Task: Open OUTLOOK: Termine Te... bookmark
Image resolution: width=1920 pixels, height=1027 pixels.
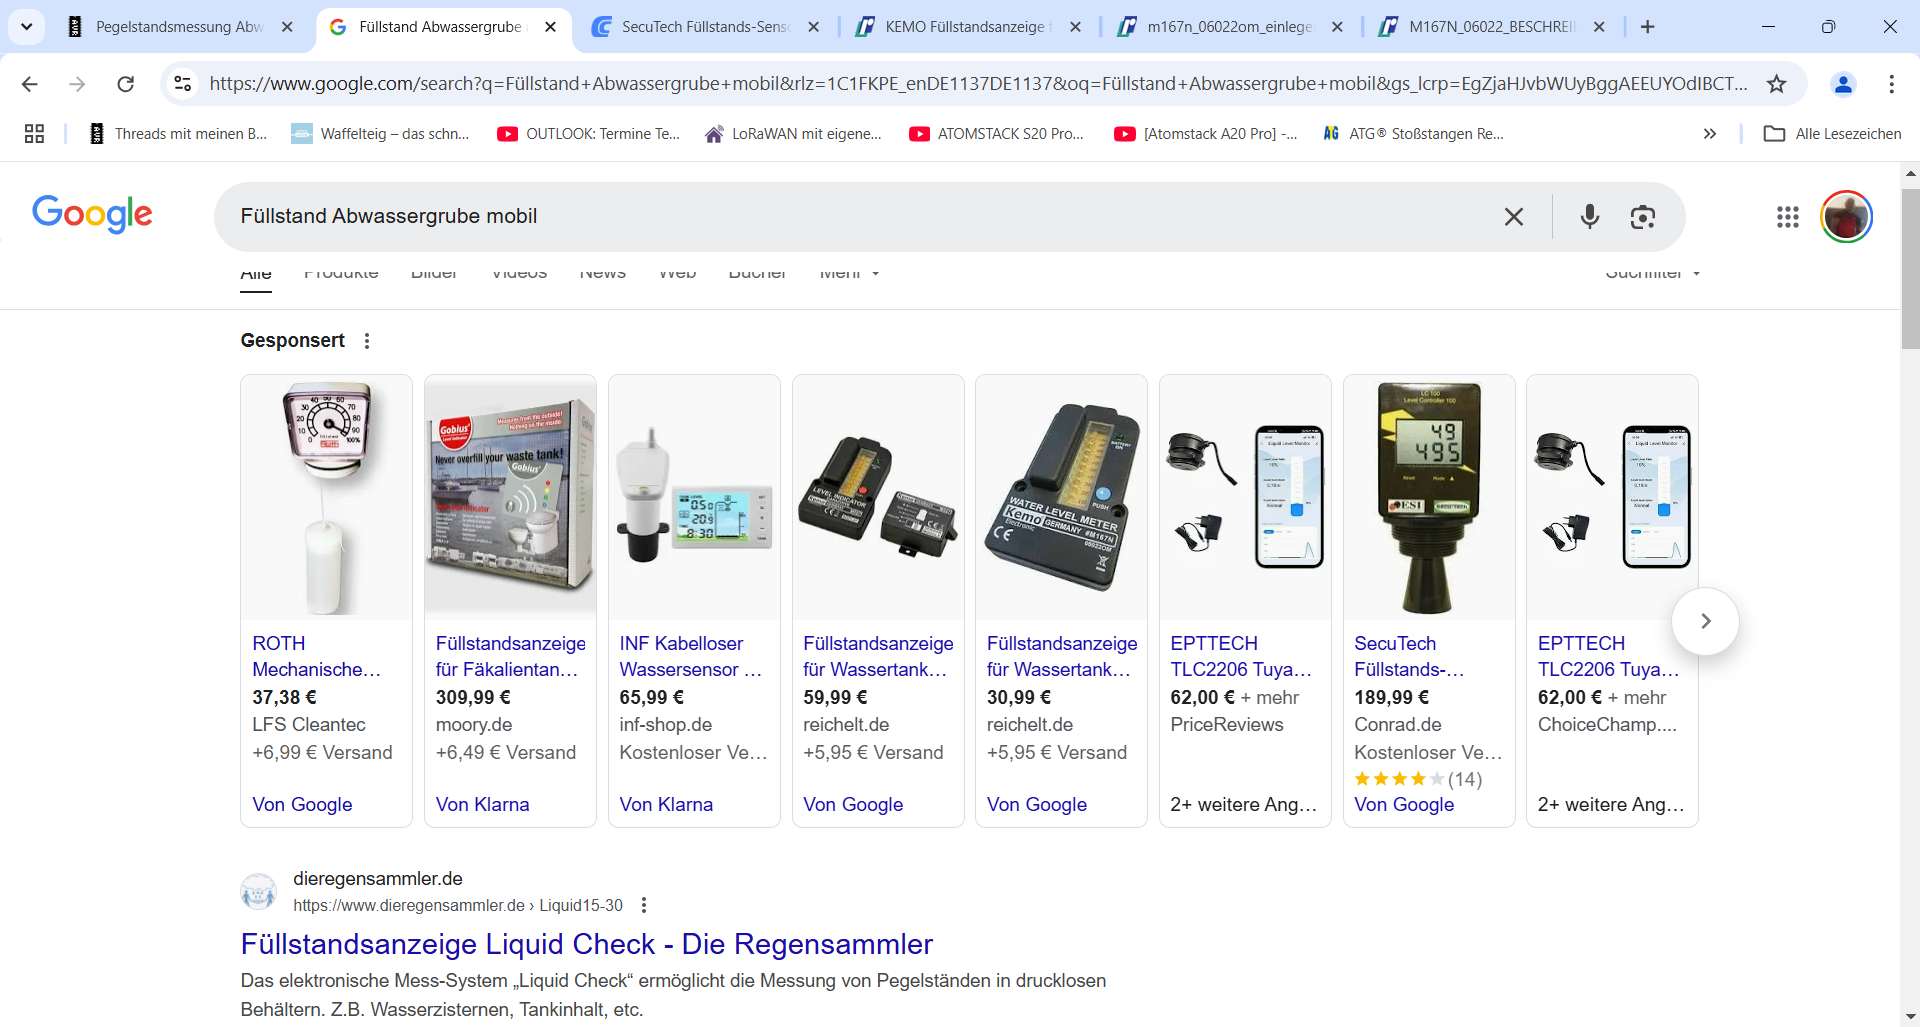Action: (x=589, y=133)
